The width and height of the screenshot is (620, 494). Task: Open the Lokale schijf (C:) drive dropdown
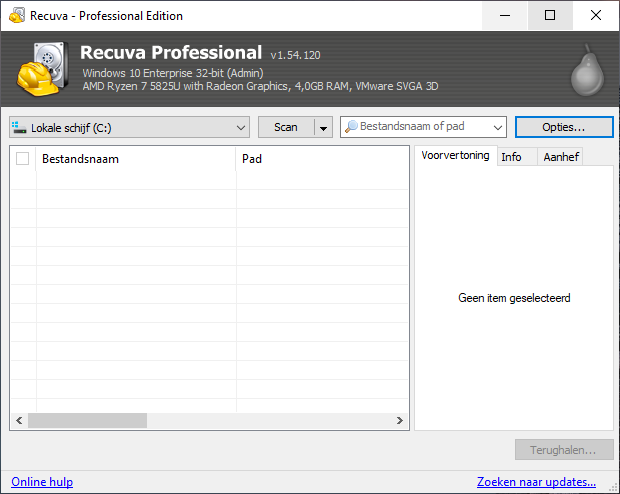[129, 127]
